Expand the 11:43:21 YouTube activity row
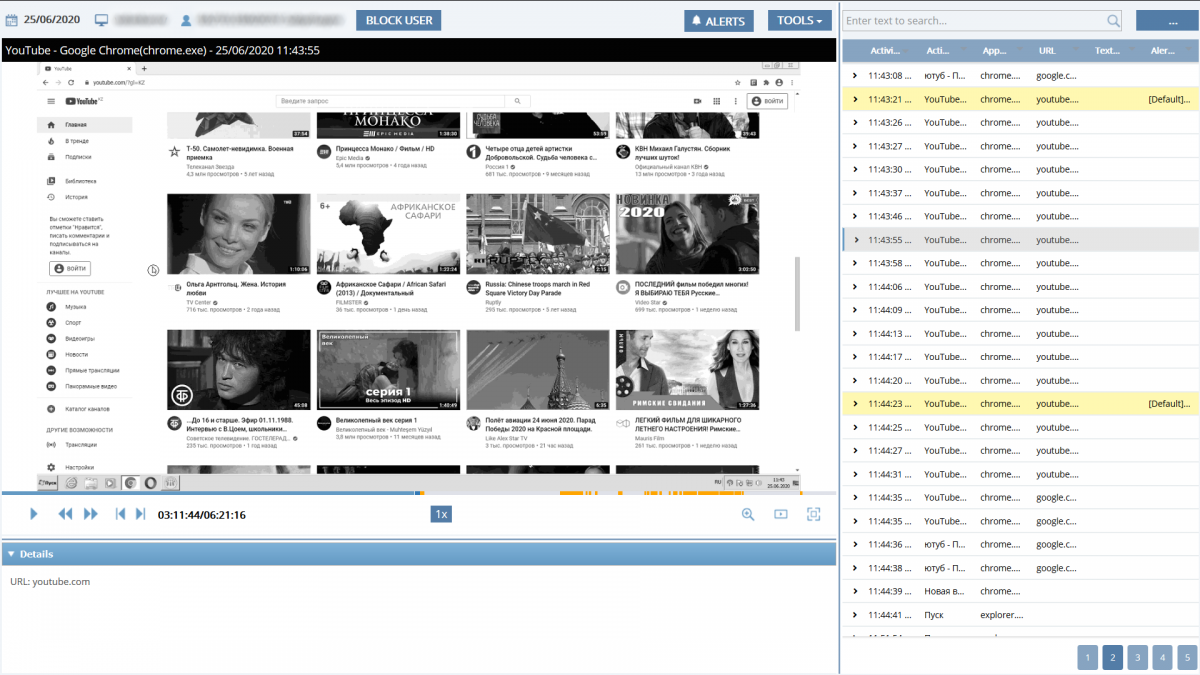 click(x=855, y=99)
